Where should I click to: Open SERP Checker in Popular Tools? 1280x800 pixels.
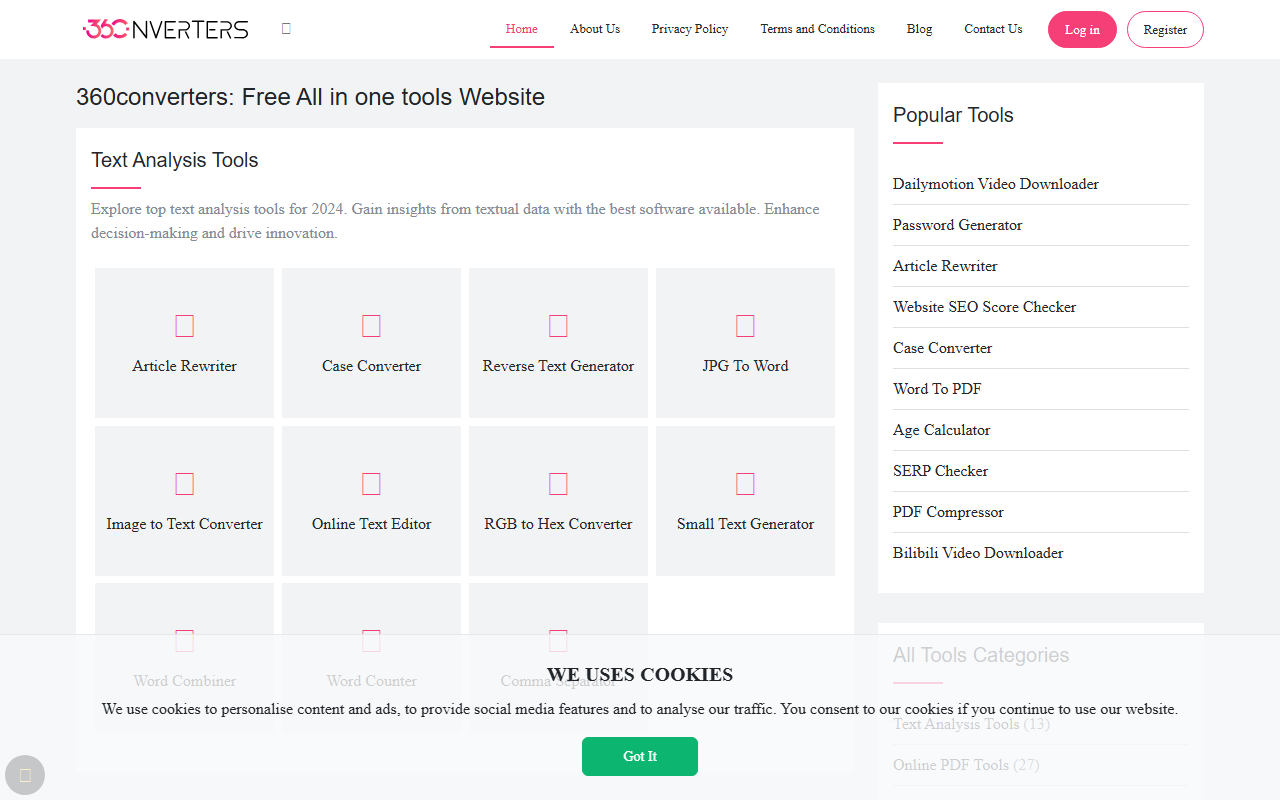coord(940,471)
